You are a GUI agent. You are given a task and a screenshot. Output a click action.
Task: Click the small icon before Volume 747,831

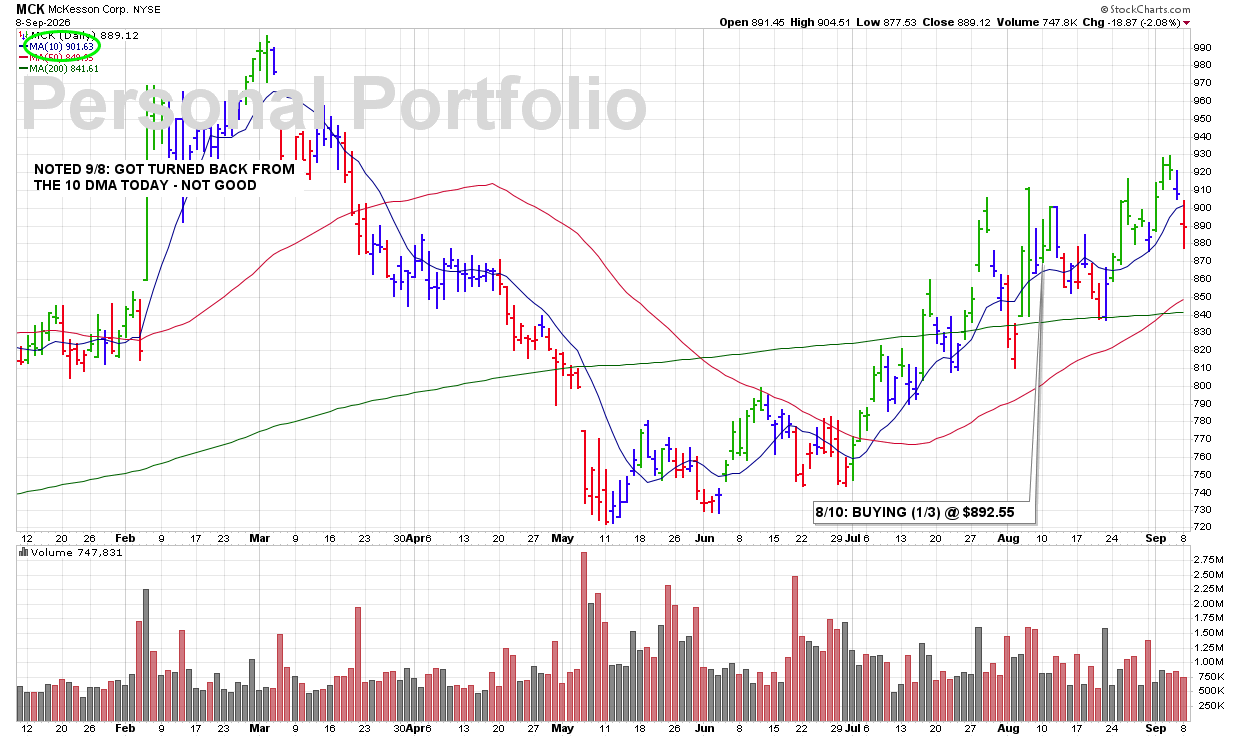pos(23,552)
